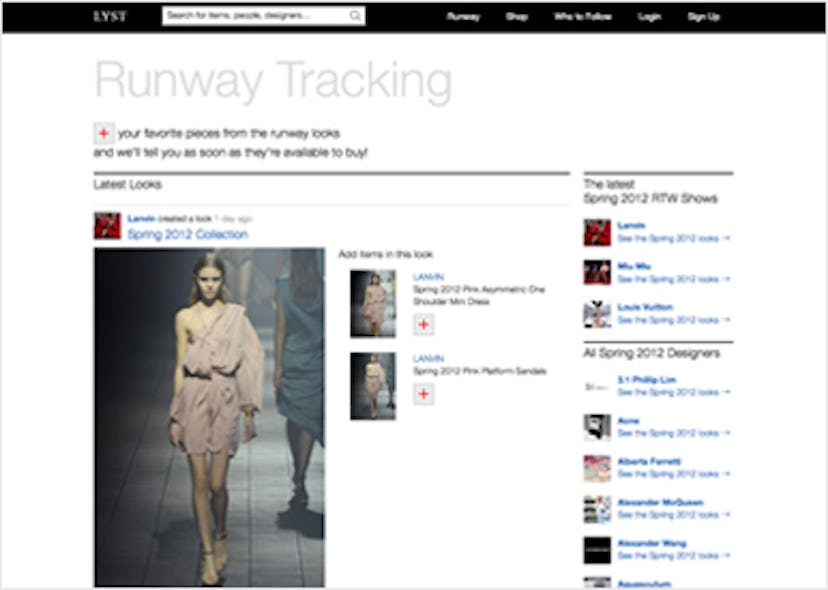
Task: Add the Pink Asymmetric One Shoulder Mini Dress
Action: coord(423,325)
